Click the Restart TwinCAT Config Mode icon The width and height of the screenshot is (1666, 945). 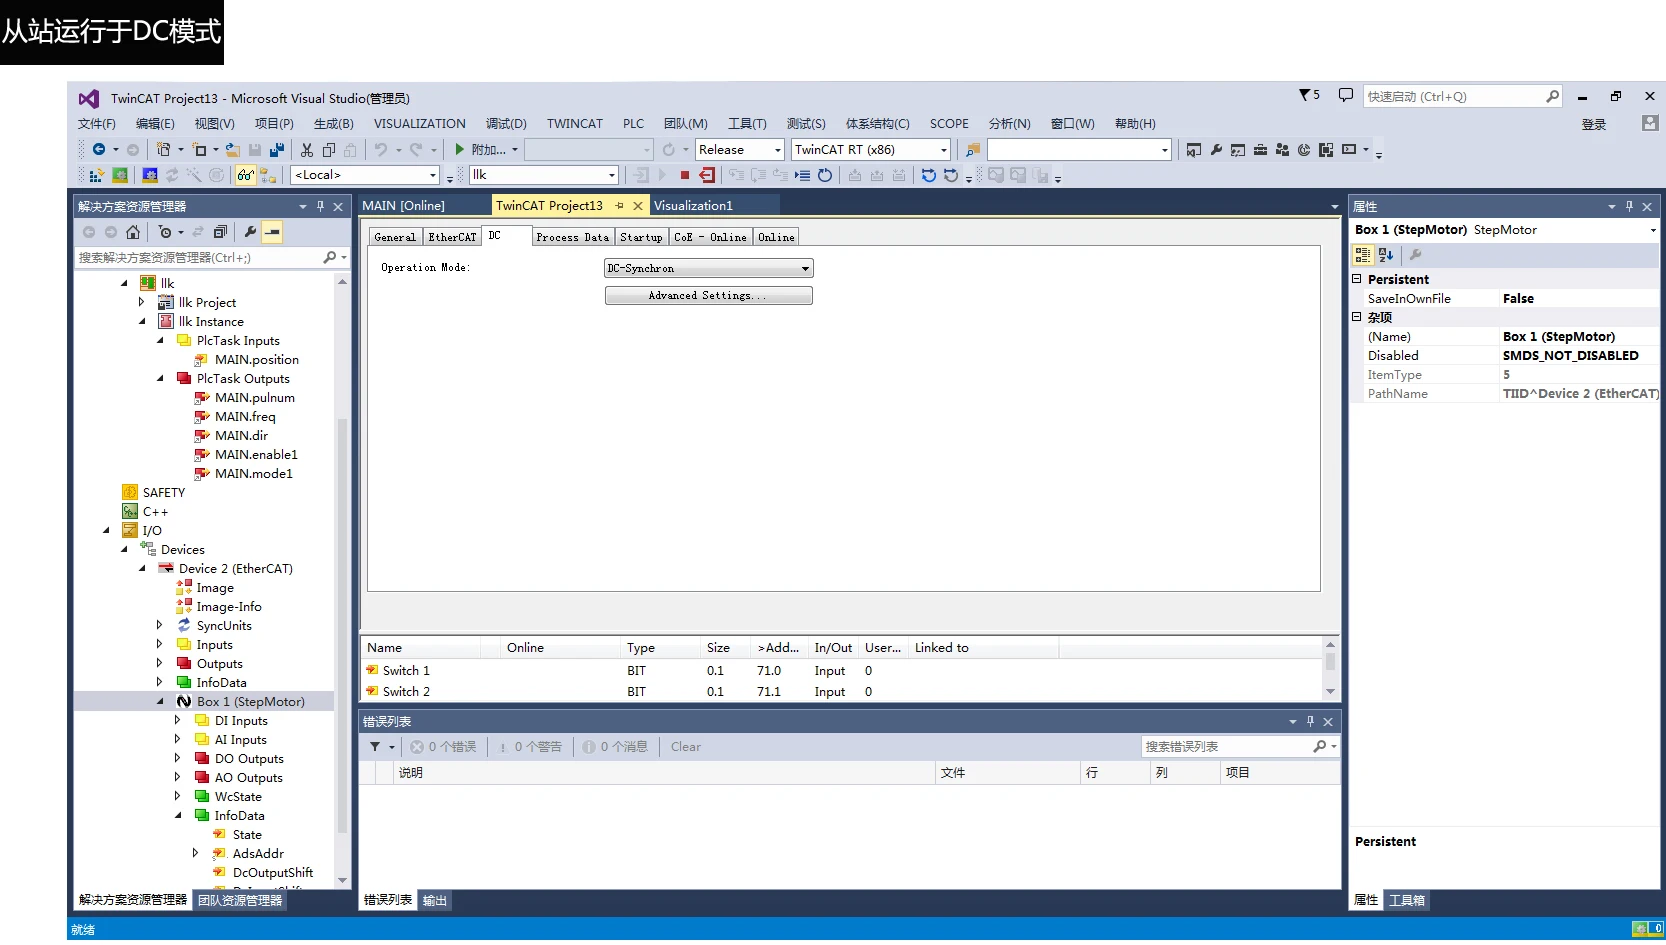pos(150,175)
